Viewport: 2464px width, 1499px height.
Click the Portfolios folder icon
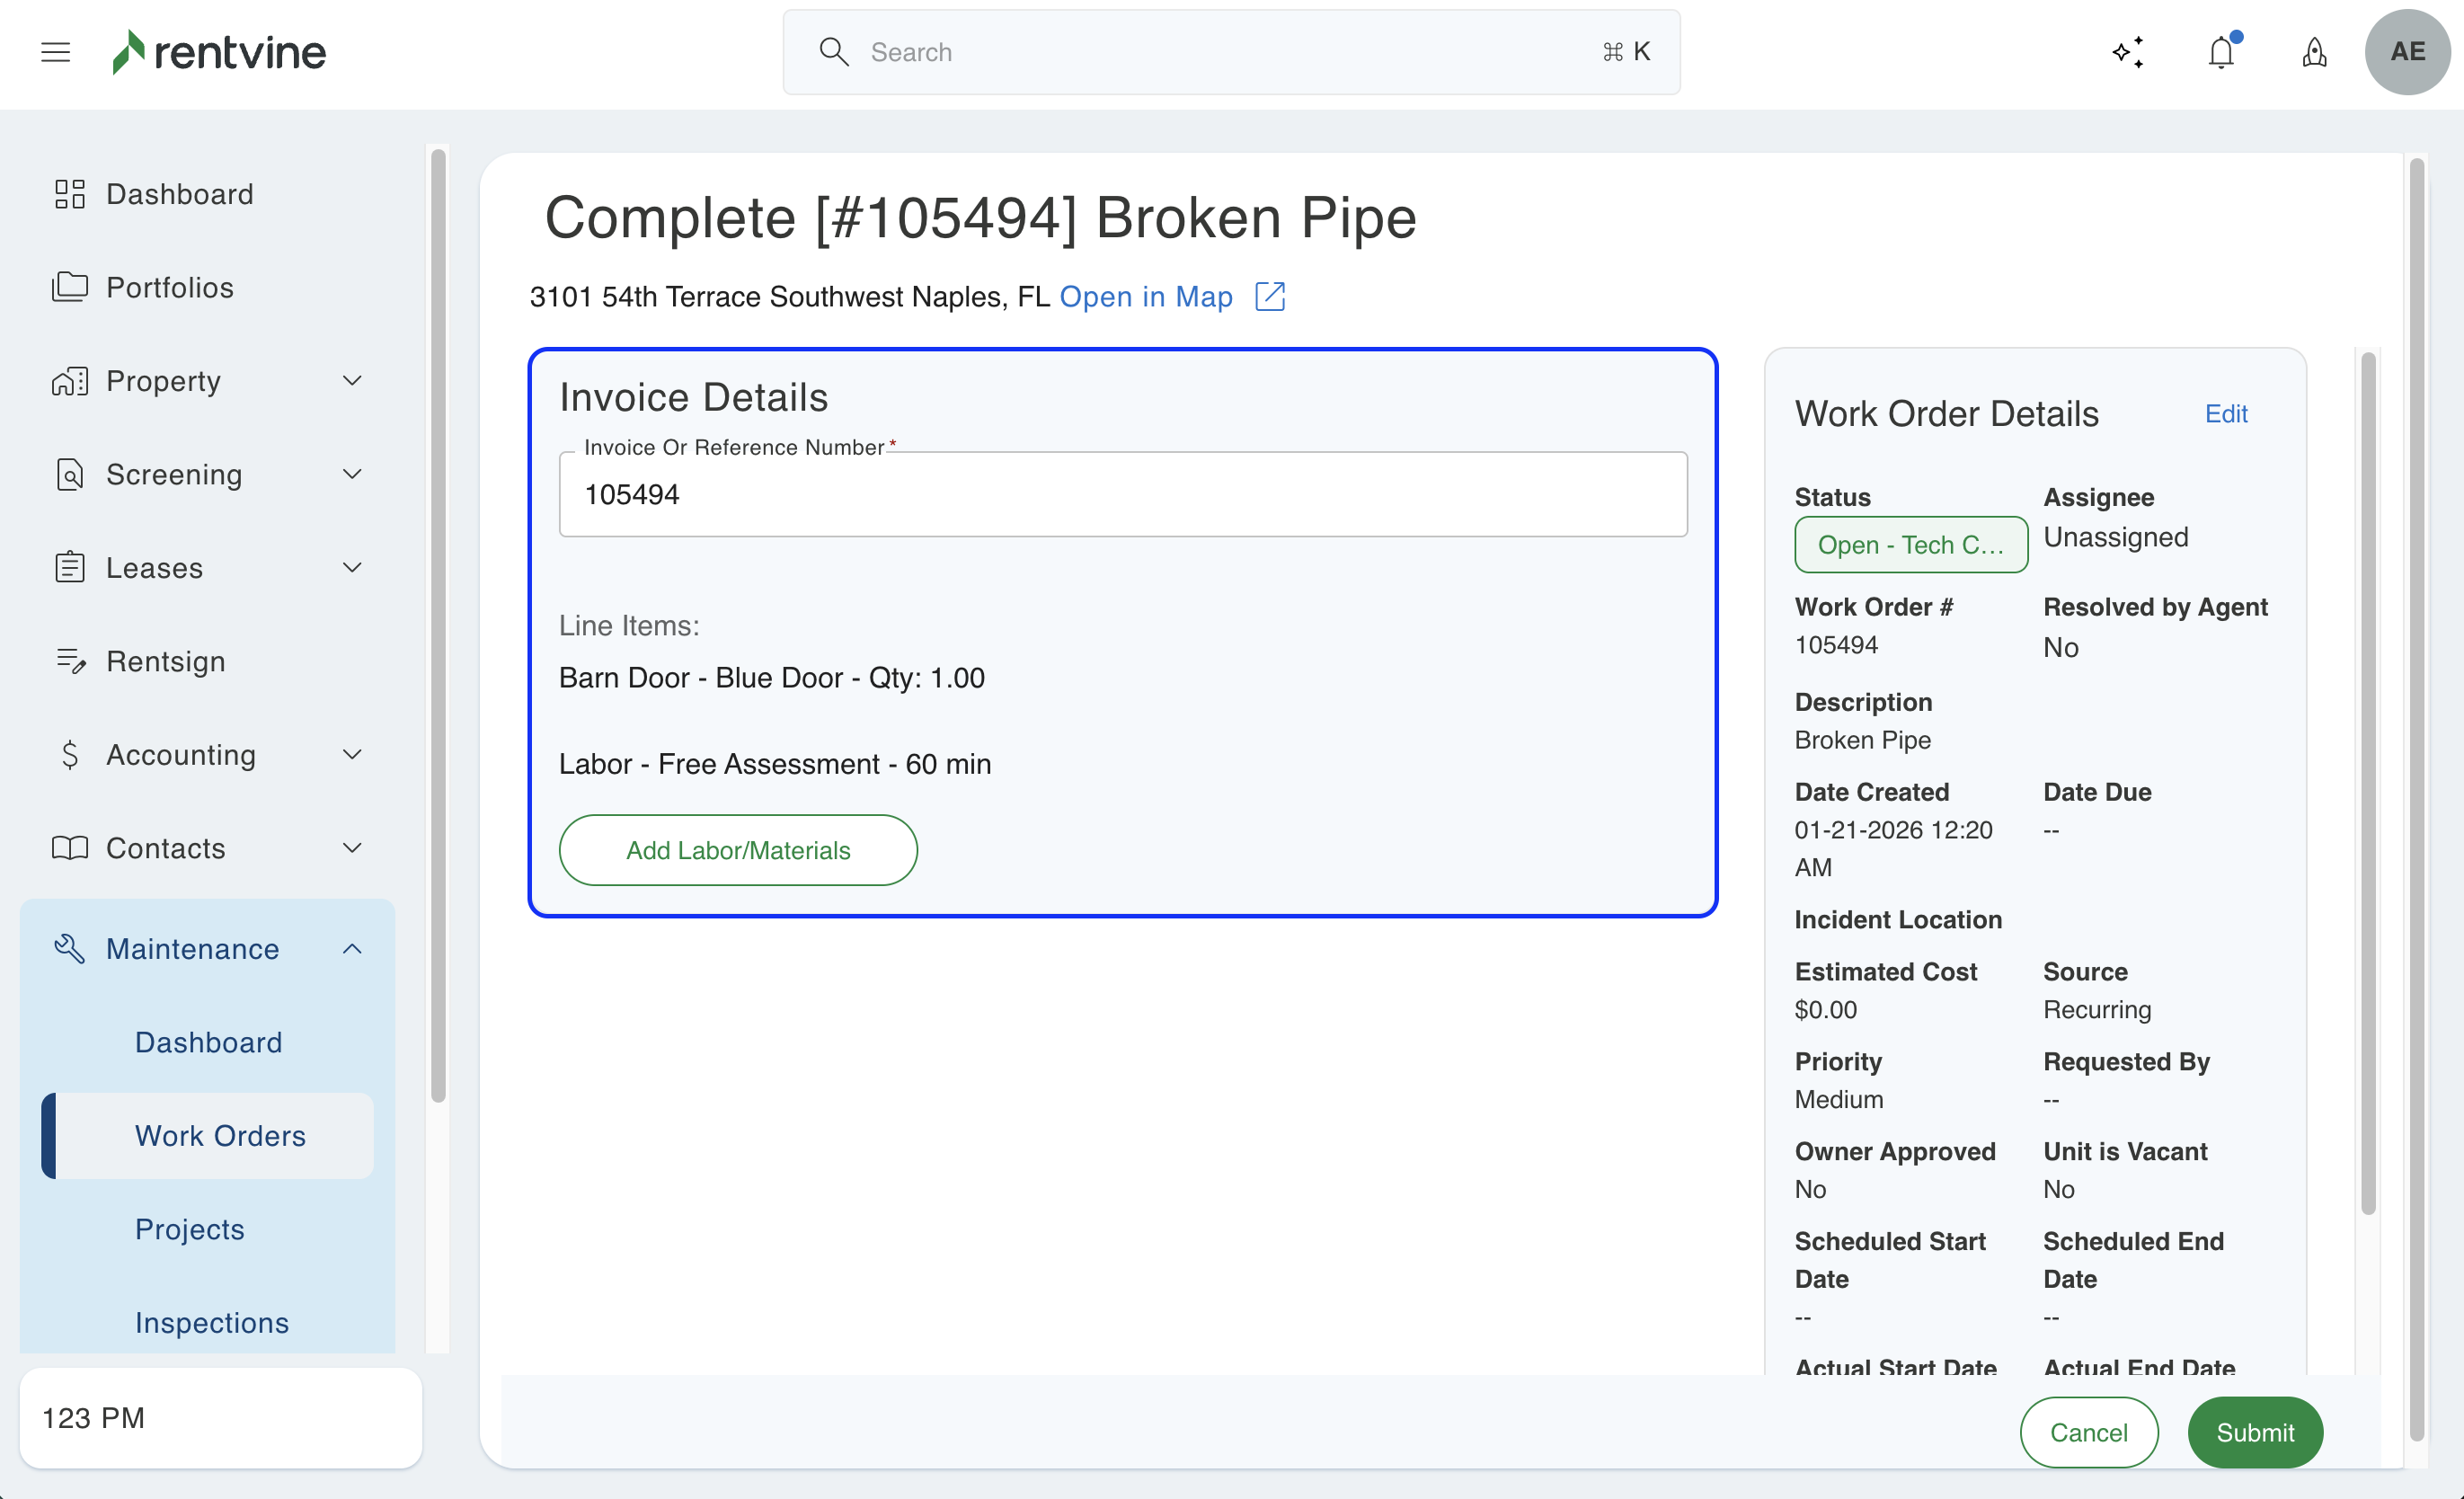(x=69, y=287)
